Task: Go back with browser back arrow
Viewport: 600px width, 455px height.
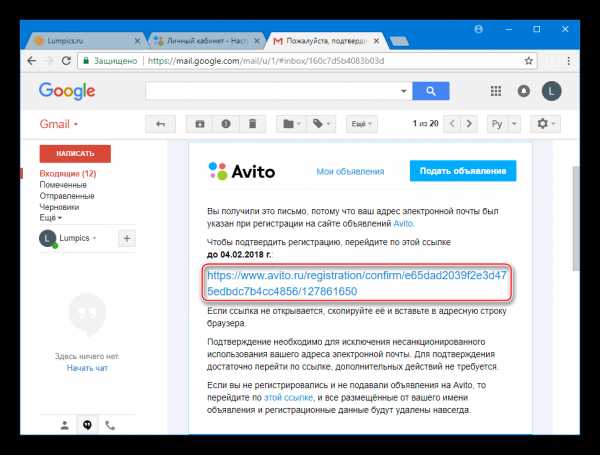Action: click(x=32, y=61)
